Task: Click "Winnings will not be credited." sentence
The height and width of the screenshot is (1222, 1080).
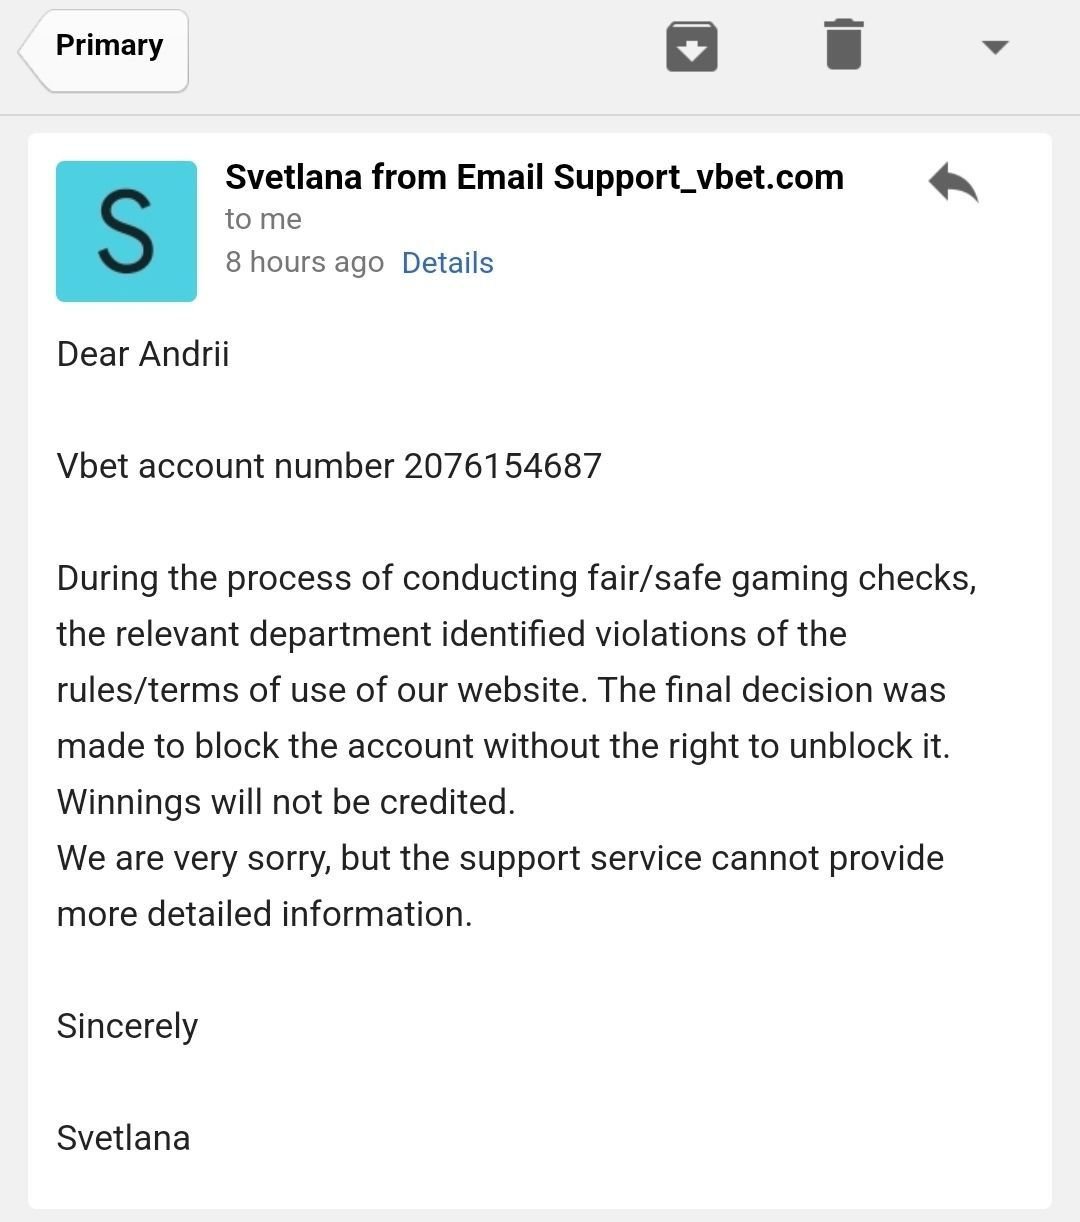Action: 286,802
